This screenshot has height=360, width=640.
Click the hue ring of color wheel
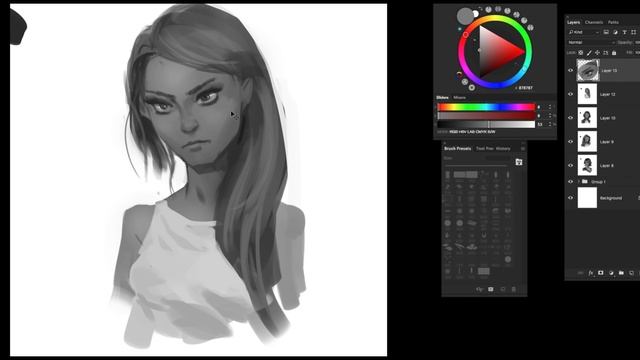495,19
